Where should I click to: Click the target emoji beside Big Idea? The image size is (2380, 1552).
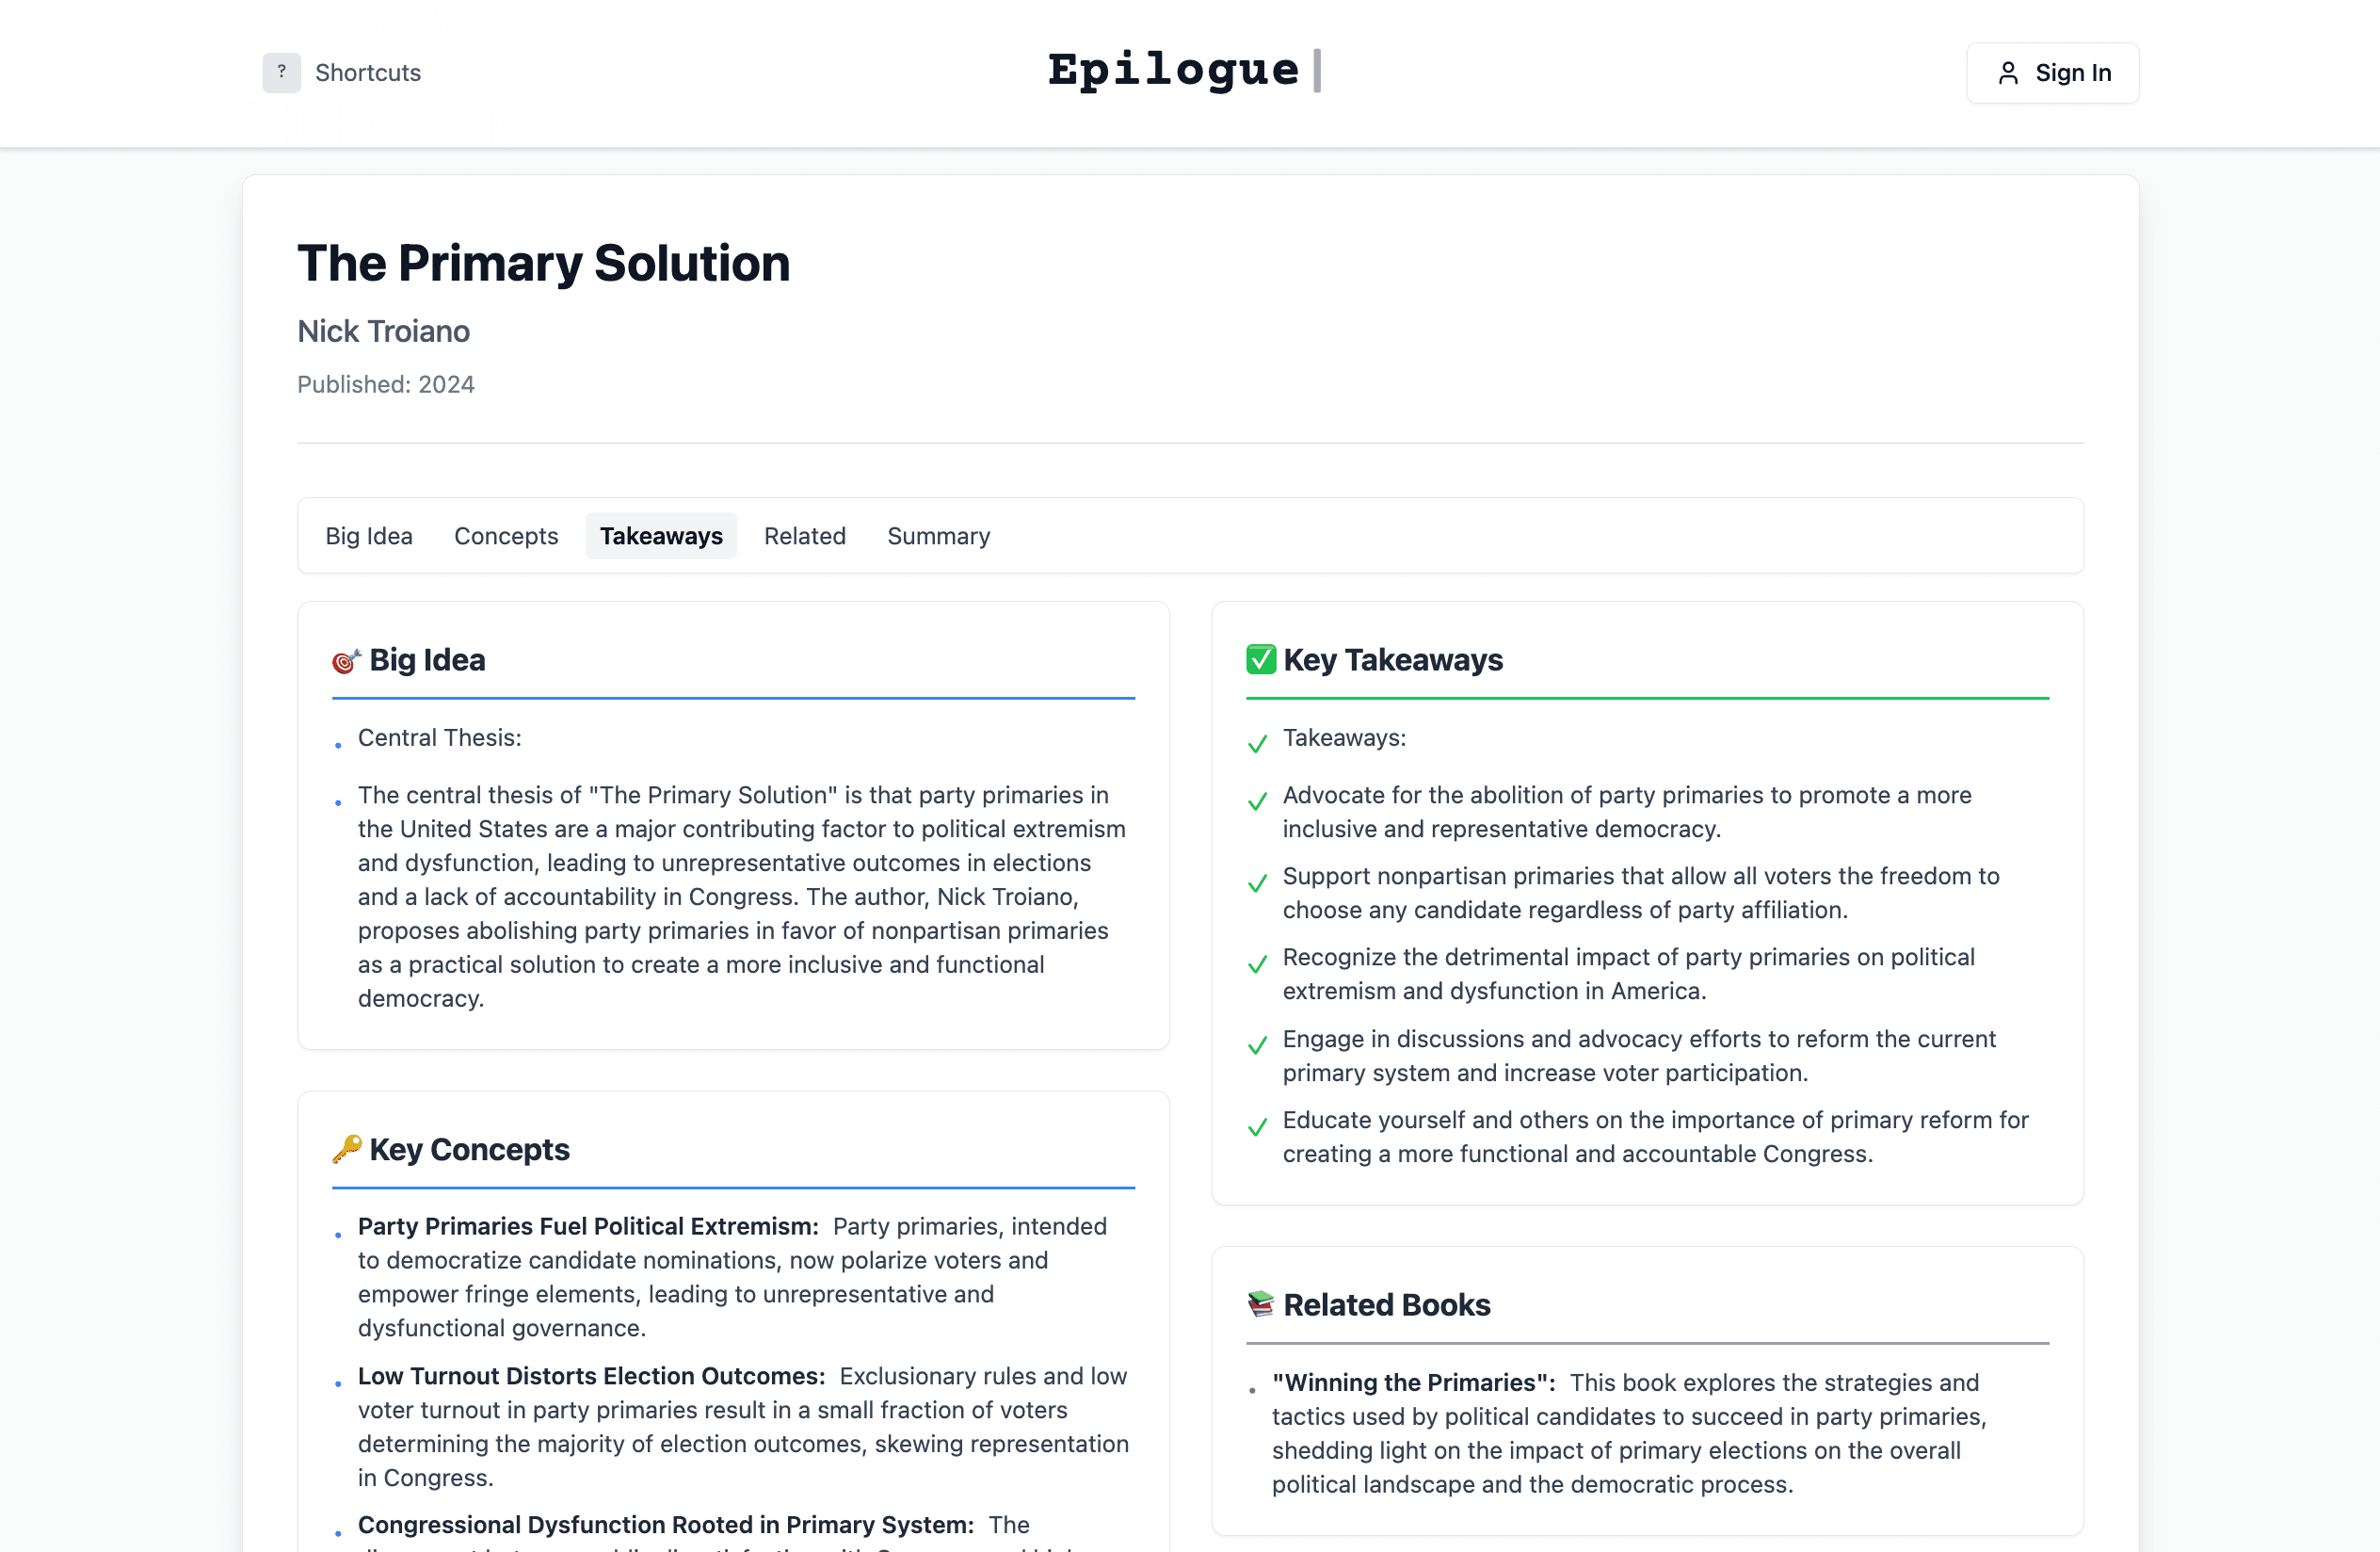(x=346, y=660)
